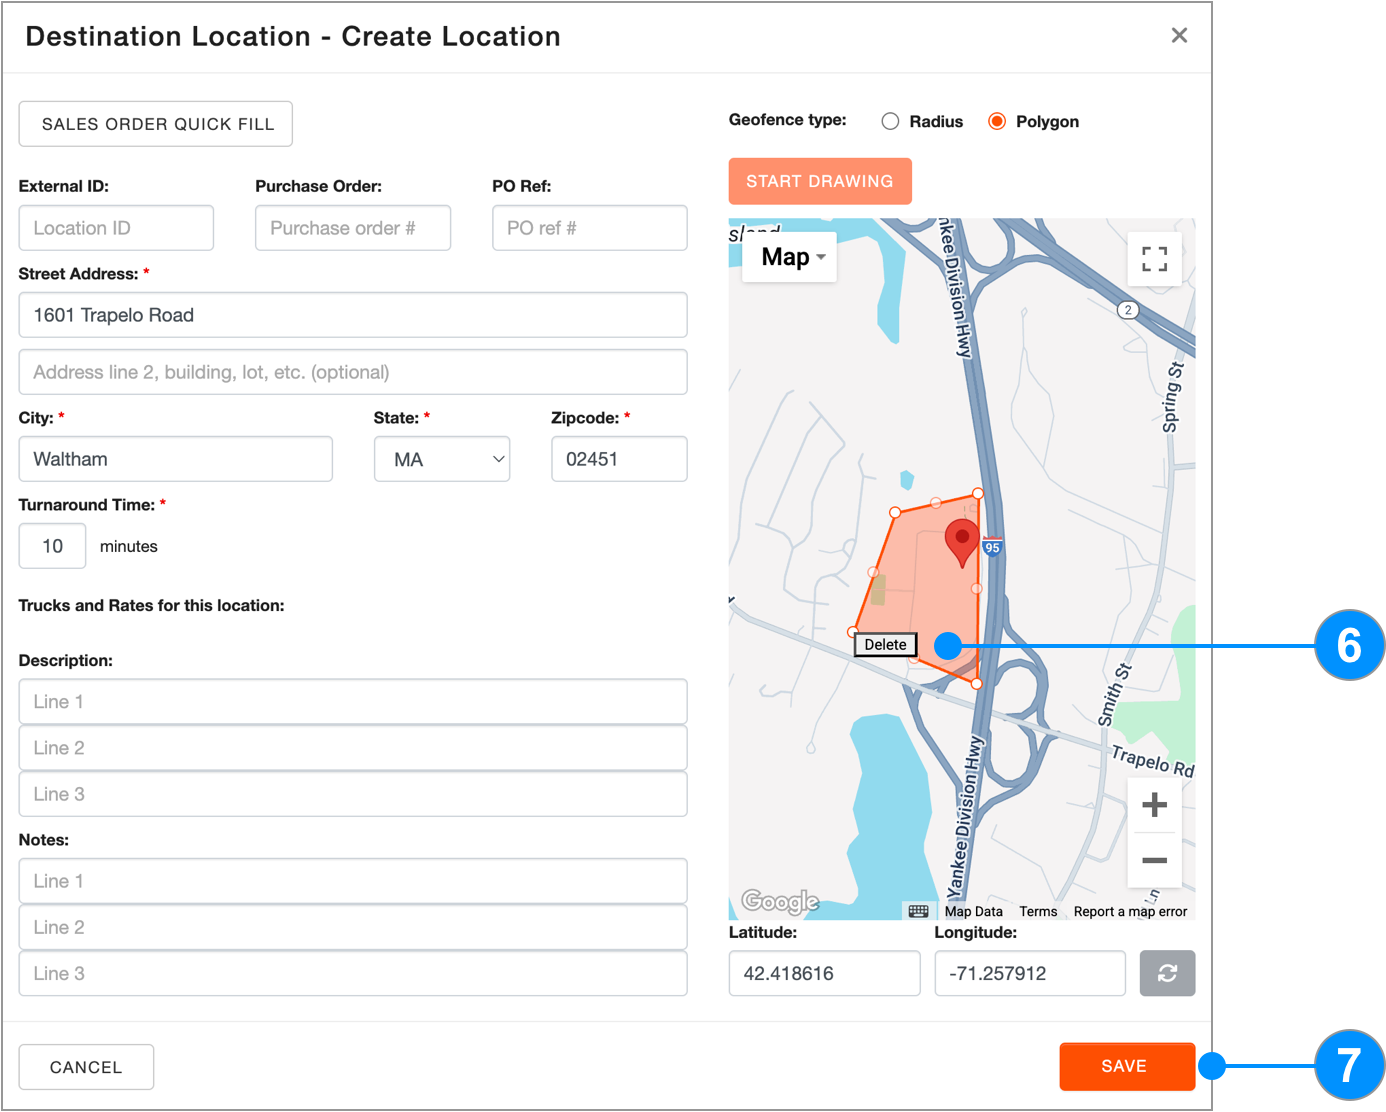
Task: Zoom in on the map
Action: pyautogui.click(x=1154, y=804)
